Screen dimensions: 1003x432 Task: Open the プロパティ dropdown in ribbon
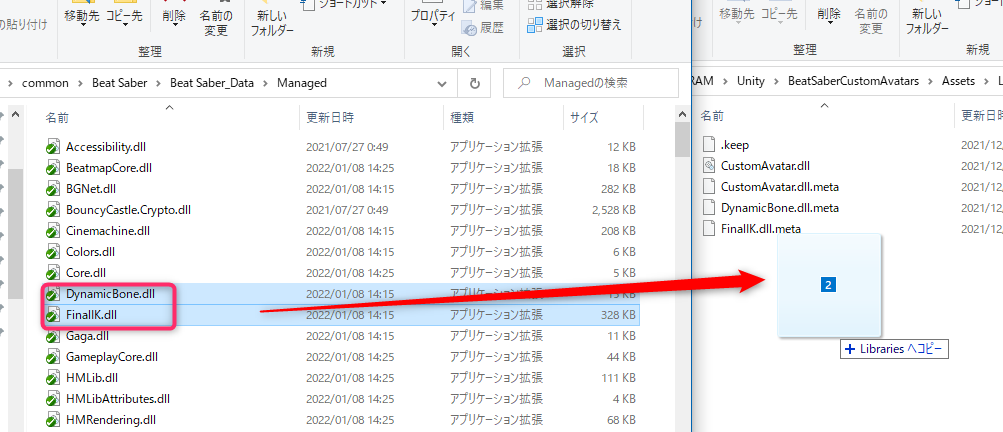coord(433,25)
